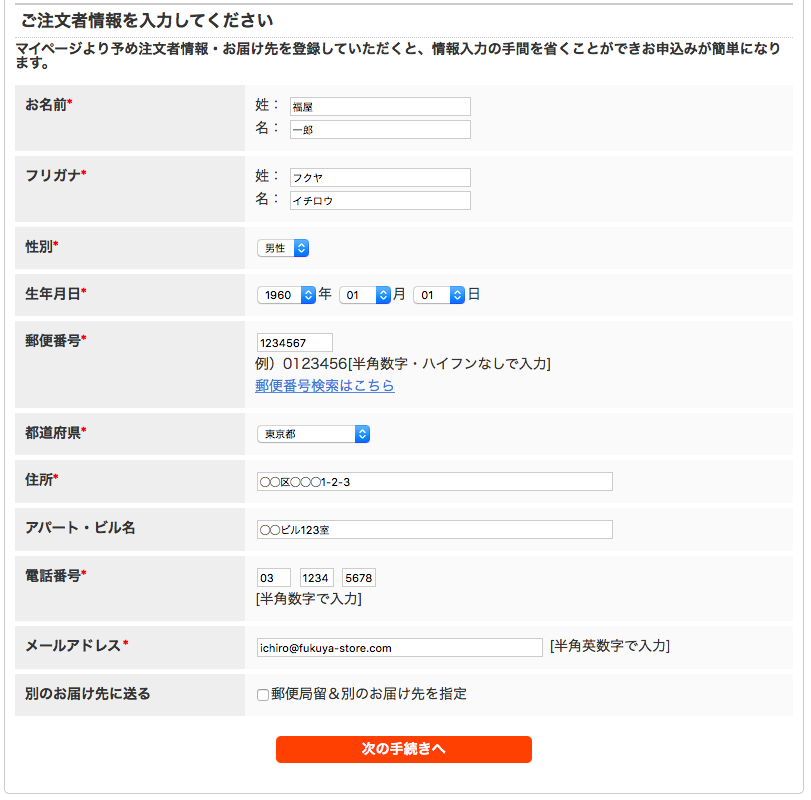Click the メールアドレス email input field
Viewport: 811px width, 800px height.
pyautogui.click(x=399, y=647)
